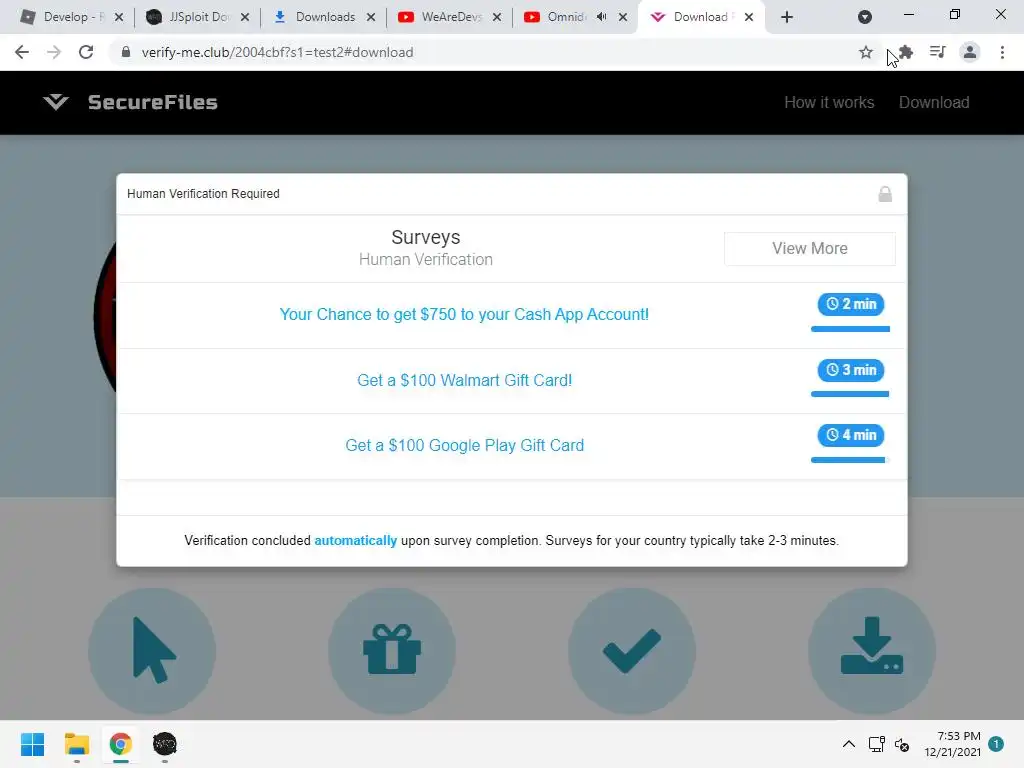Viewport: 1024px width, 768px height.
Task: Click the SecureFiles logo icon
Action: pos(56,102)
